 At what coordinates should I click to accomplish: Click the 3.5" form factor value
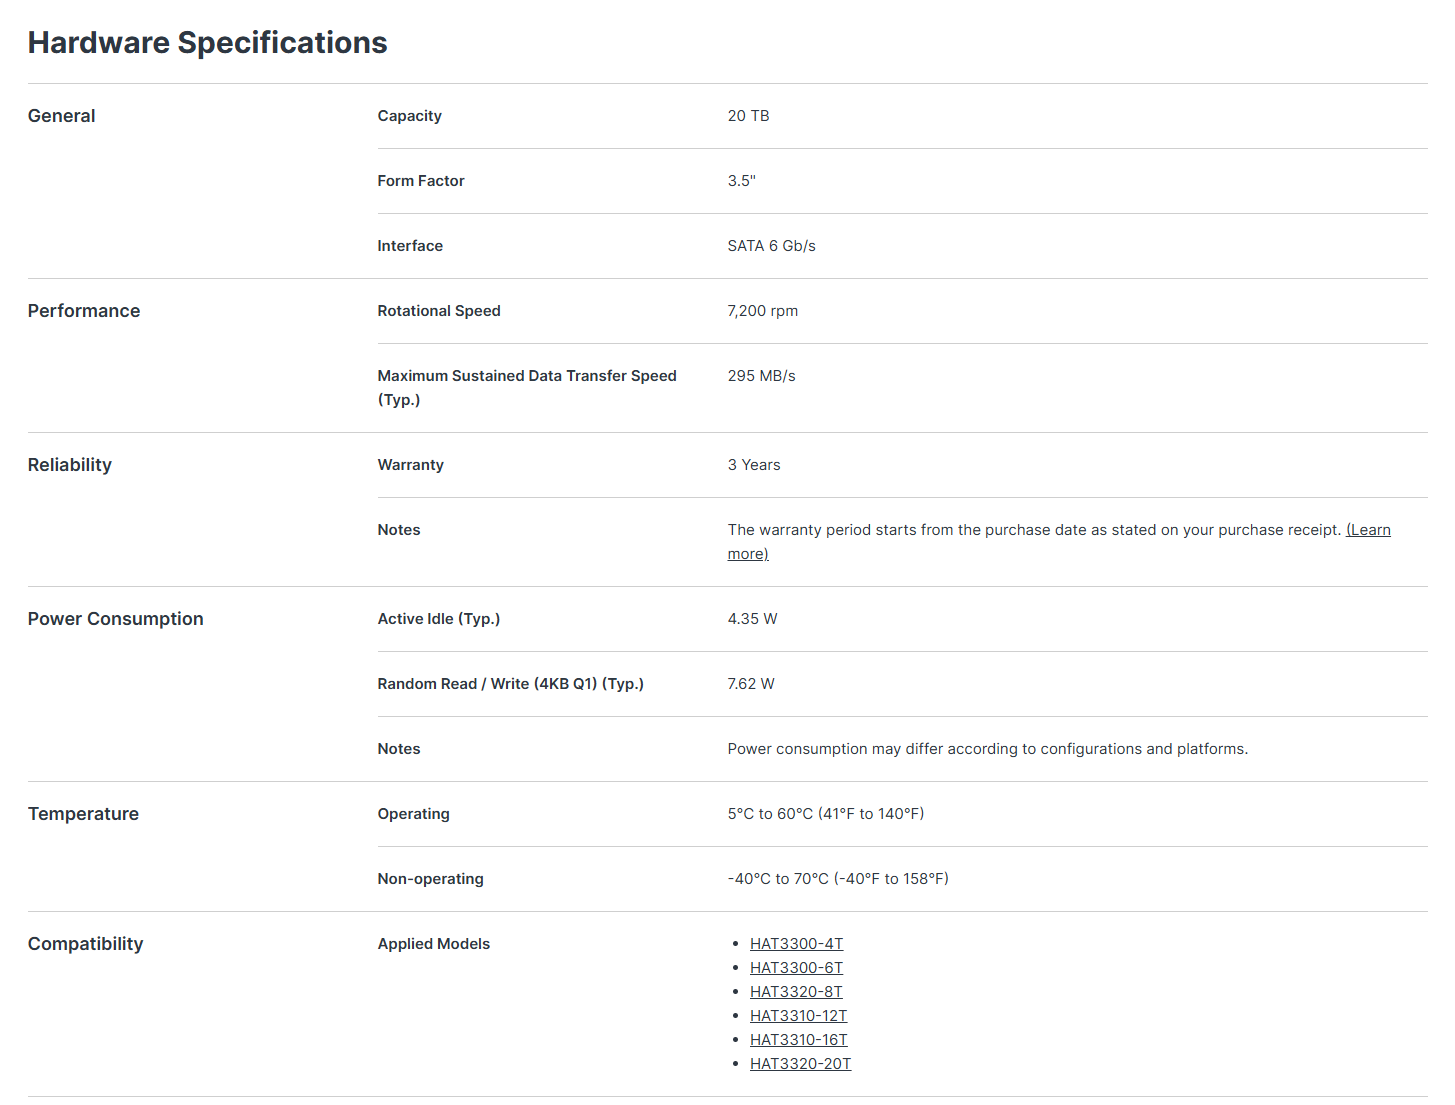[x=741, y=181]
